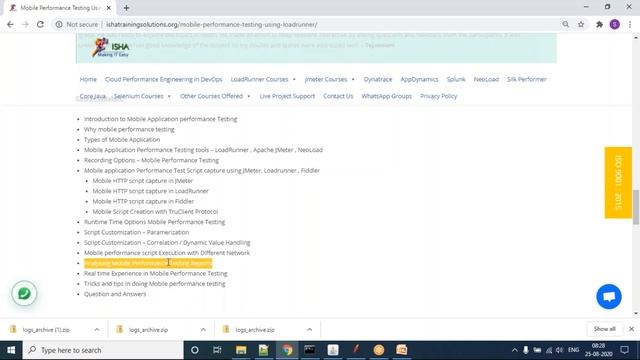The image size is (640, 360).
Task: Click 'Mobile HTTP script capture in JMeter'
Action: coord(143,180)
